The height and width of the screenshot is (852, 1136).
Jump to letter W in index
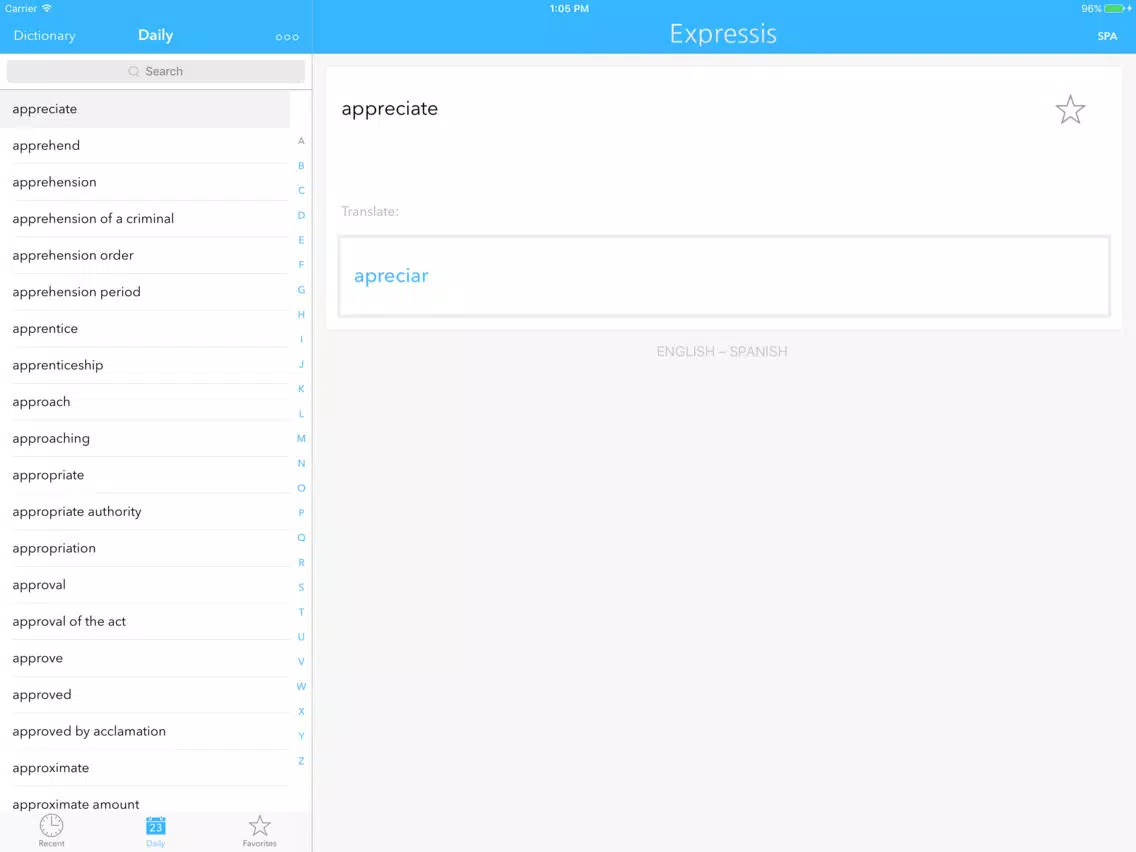(x=301, y=686)
